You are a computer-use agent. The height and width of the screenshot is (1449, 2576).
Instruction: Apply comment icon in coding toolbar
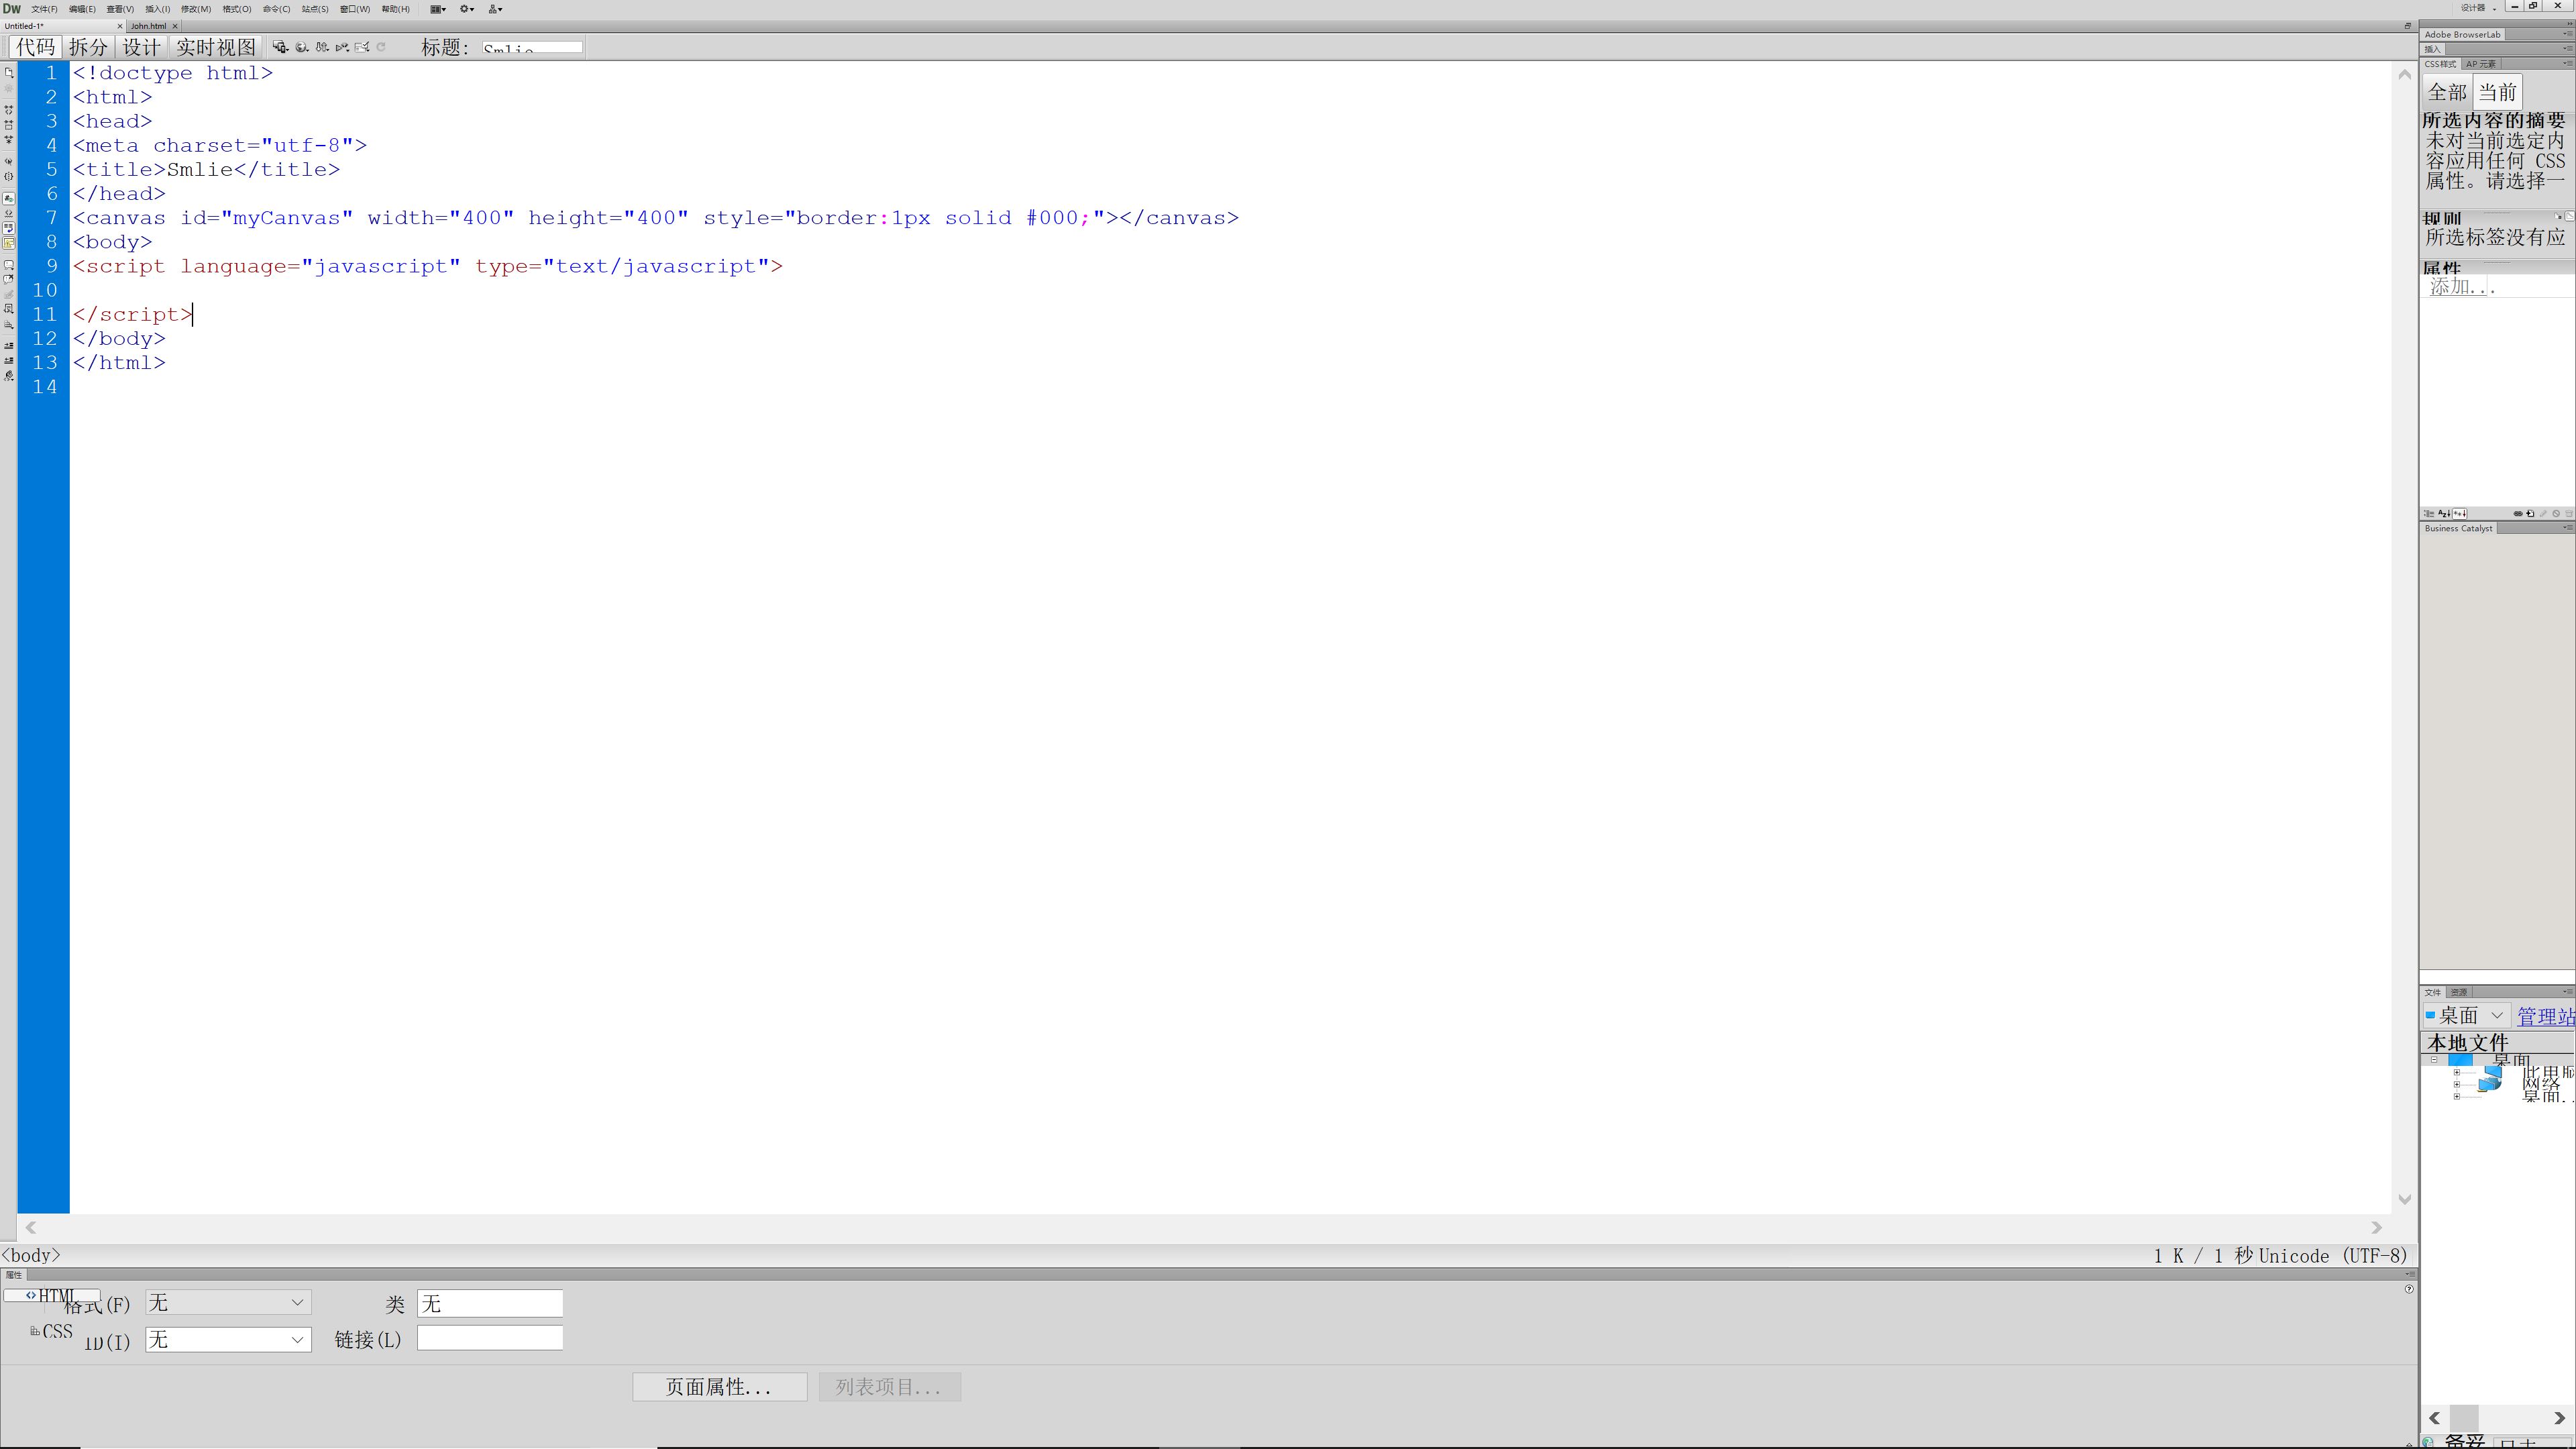[9, 265]
